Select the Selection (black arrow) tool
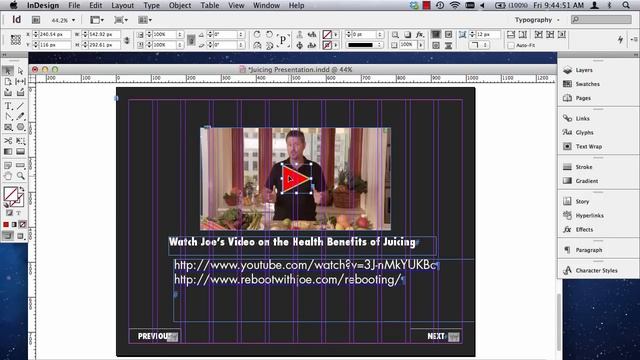This screenshot has height=360, width=640. click(x=8, y=71)
